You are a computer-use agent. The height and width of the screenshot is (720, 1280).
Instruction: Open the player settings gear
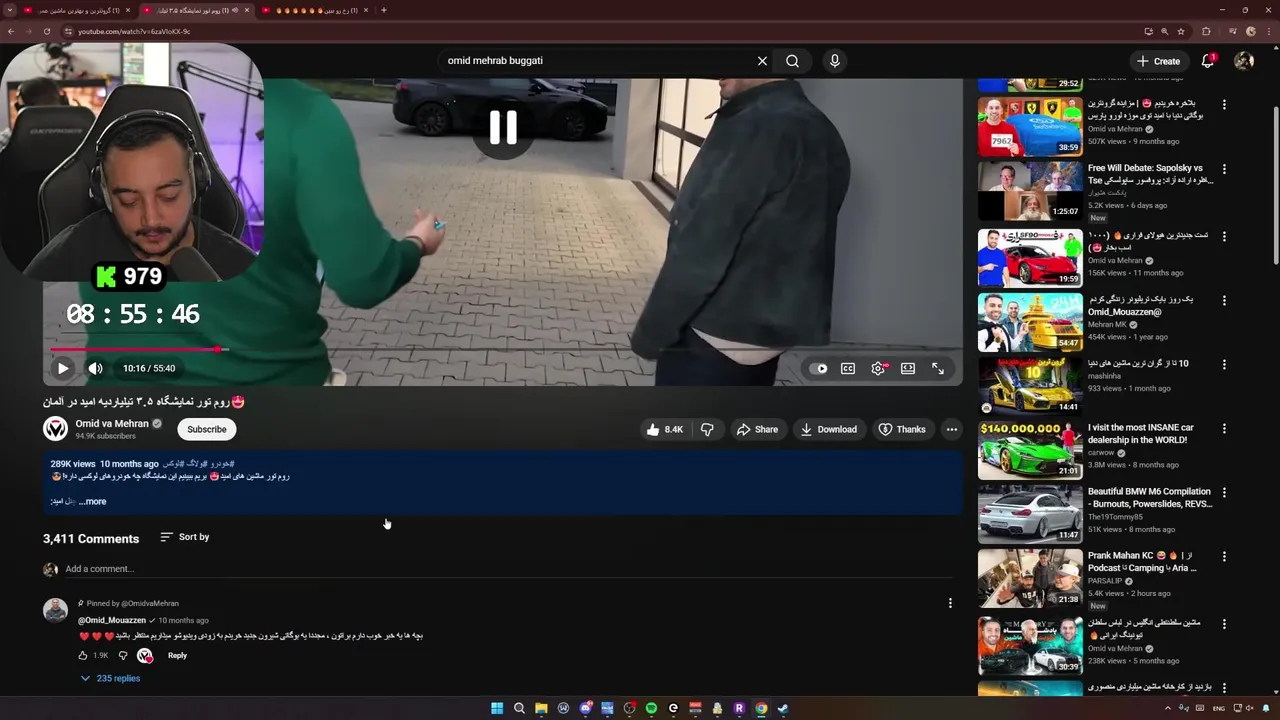(878, 368)
